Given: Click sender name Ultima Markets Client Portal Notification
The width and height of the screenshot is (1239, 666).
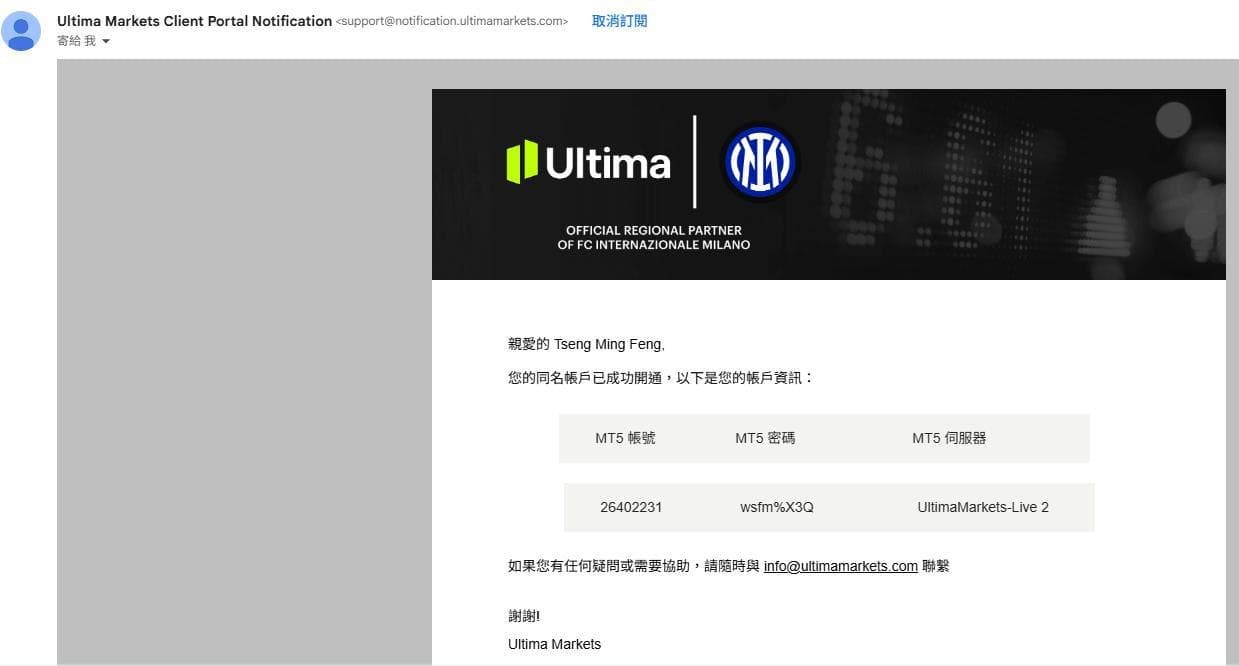Looking at the screenshot, I should 194,21.
